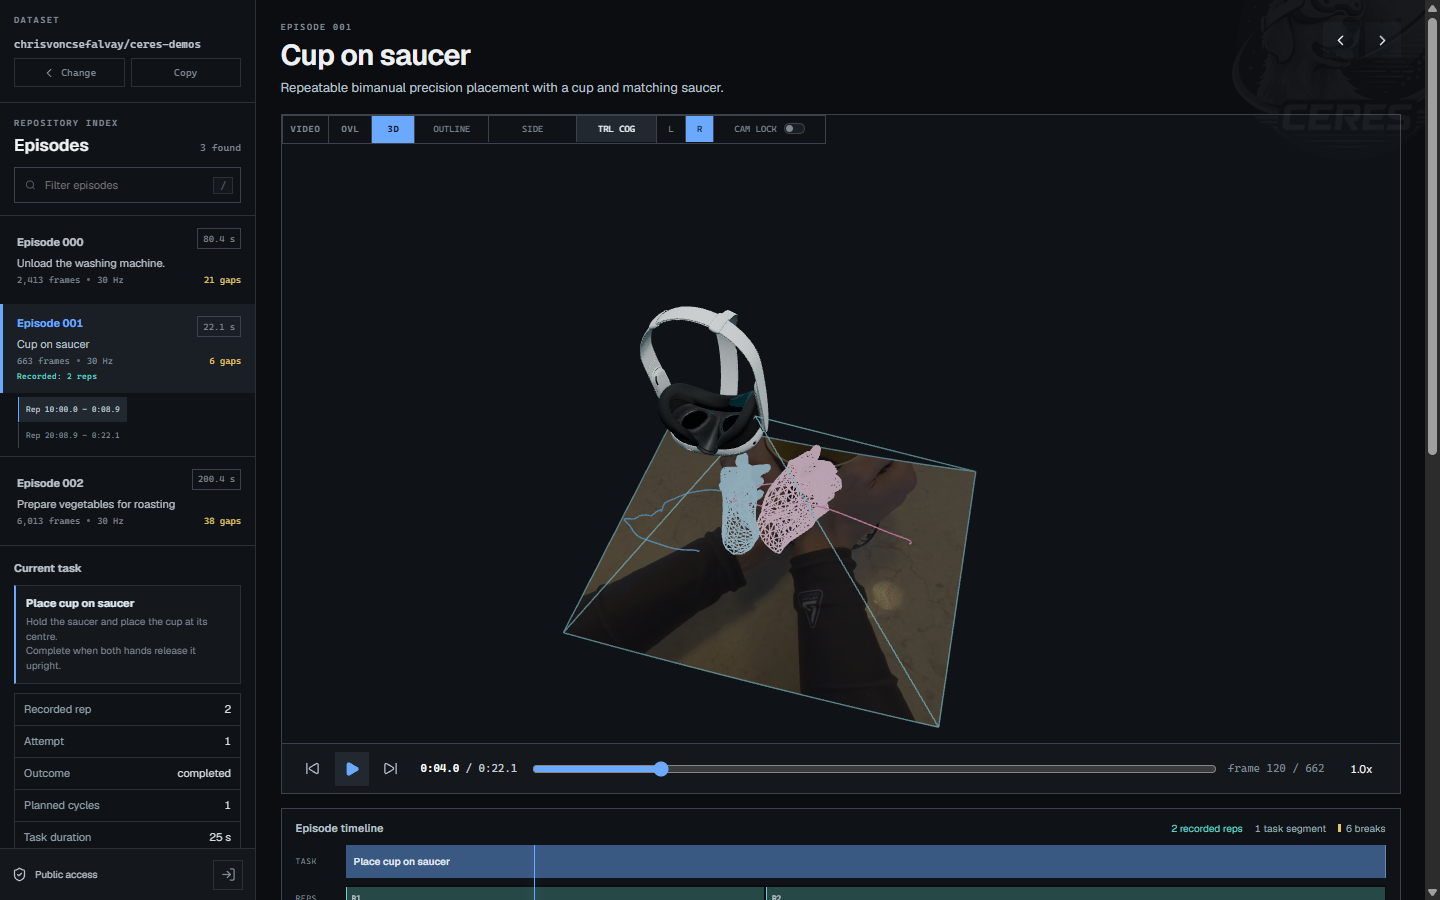Click the 38 gaps label
Viewport: 1440px width, 900px height.
(222, 521)
